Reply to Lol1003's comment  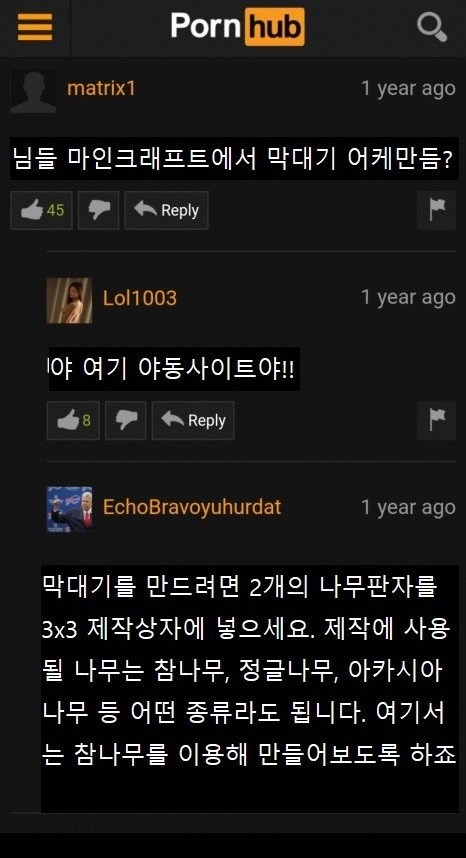193,420
